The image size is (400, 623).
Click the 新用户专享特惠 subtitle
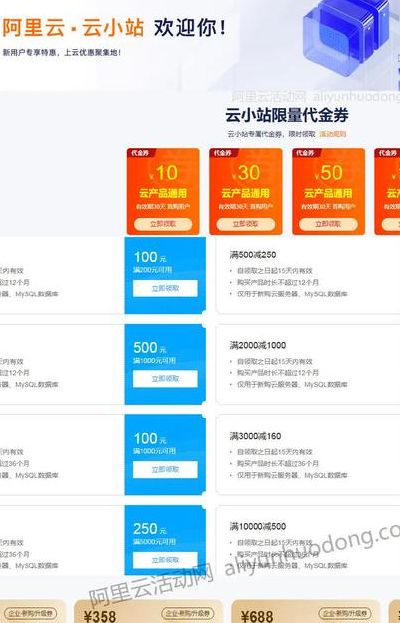tap(62, 52)
